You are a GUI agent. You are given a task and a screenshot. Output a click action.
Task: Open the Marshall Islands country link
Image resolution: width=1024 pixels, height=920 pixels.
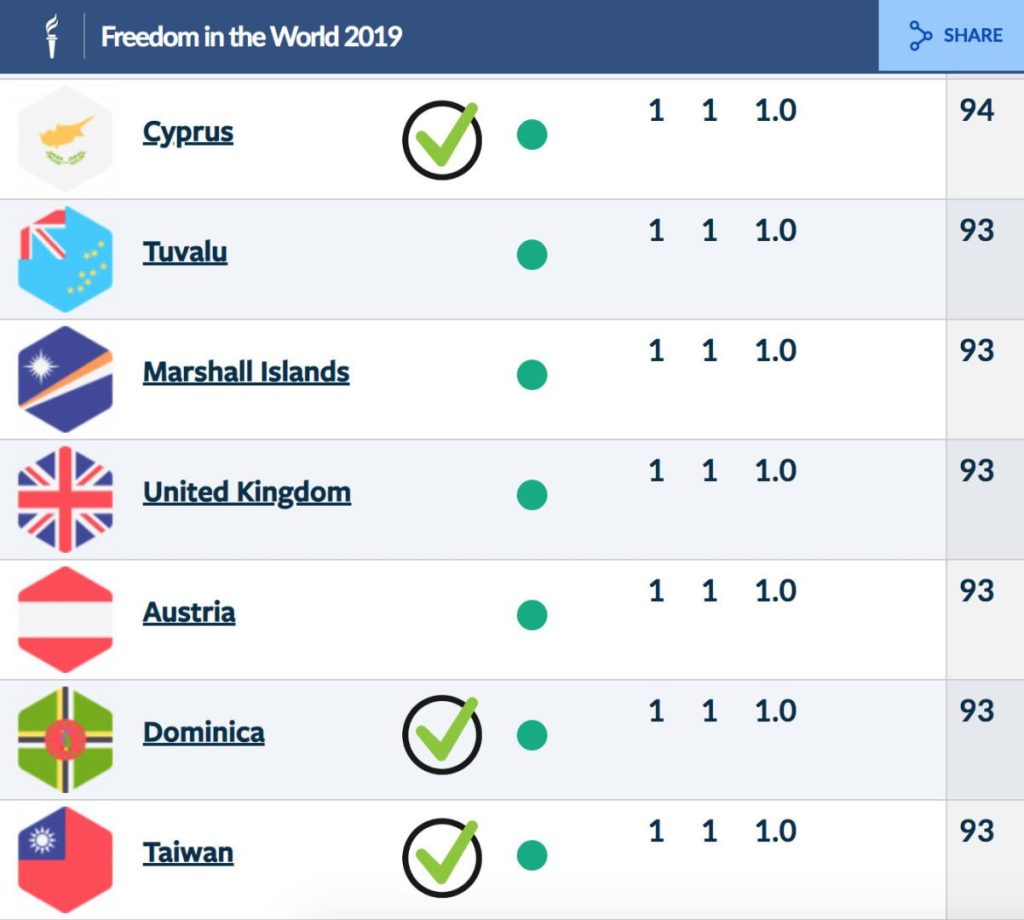246,372
